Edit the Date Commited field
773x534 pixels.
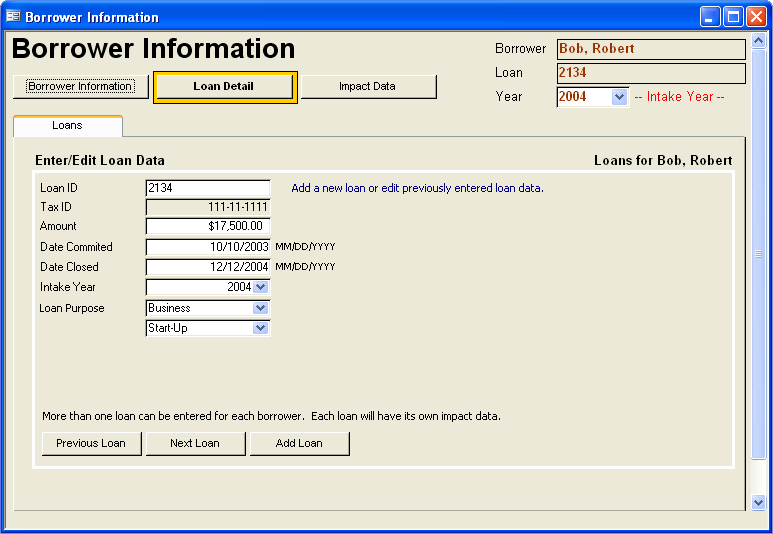click(x=208, y=247)
